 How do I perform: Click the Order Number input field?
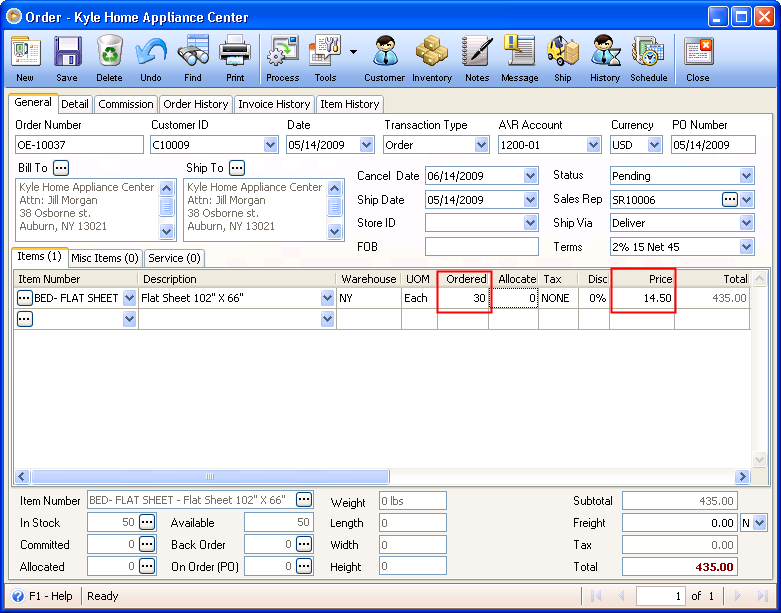pyautogui.click(x=79, y=145)
